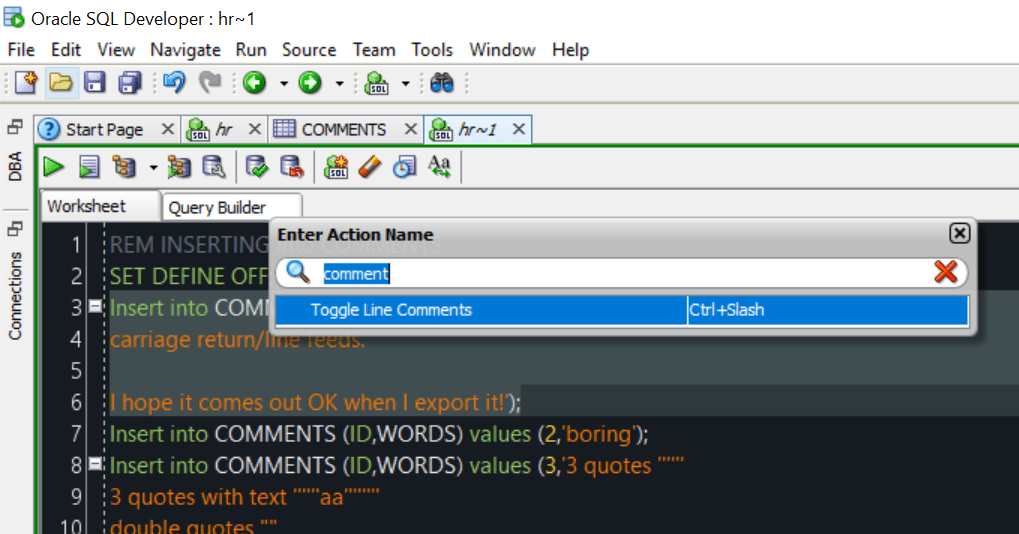1019x534 pixels.
Task: Open the Explain Plan dropdown arrow
Action: pos(153,168)
